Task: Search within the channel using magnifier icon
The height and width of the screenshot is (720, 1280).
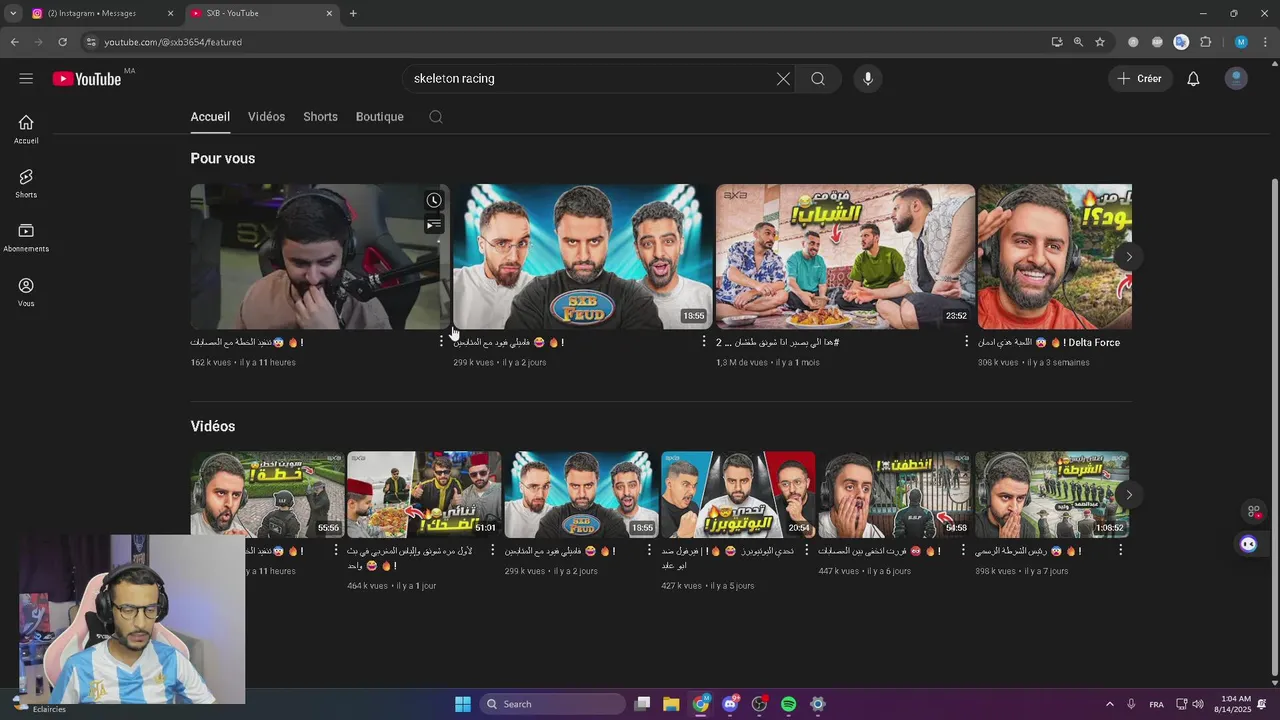Action: click(x=436, y=117)
